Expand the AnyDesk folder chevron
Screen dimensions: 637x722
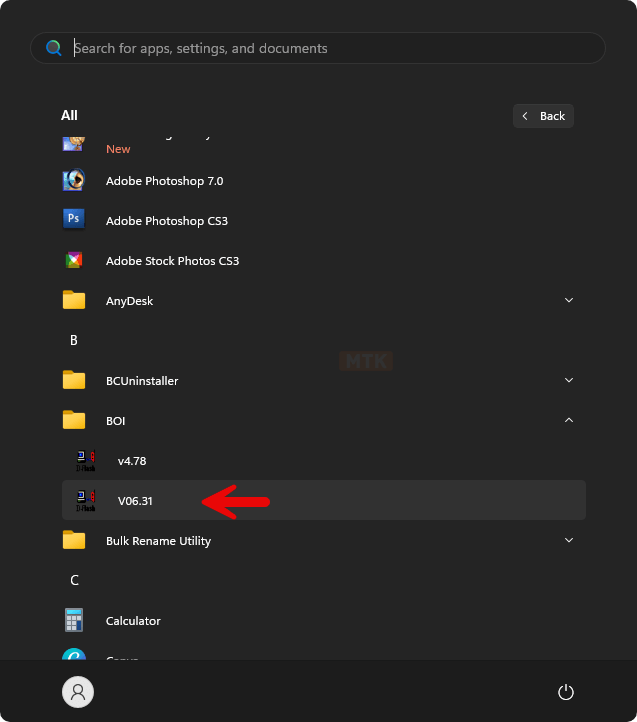tap(569, 301)
